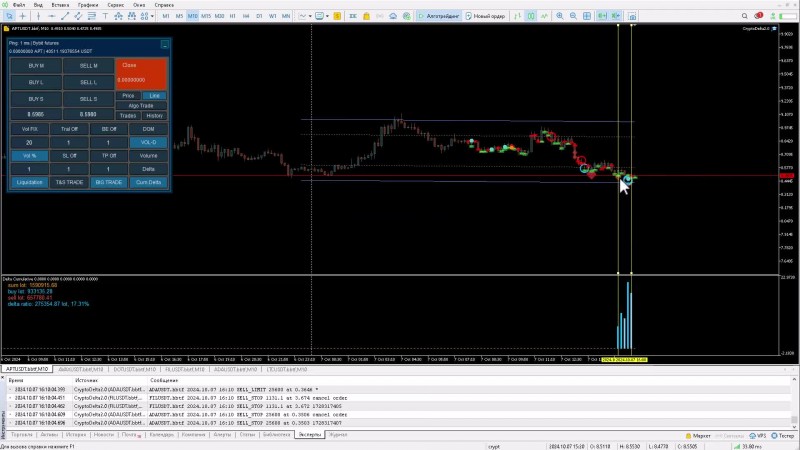The width and height of the screenshot is (800, 450).
Task: Open notifications with red badge
Action: coord(758,16)
